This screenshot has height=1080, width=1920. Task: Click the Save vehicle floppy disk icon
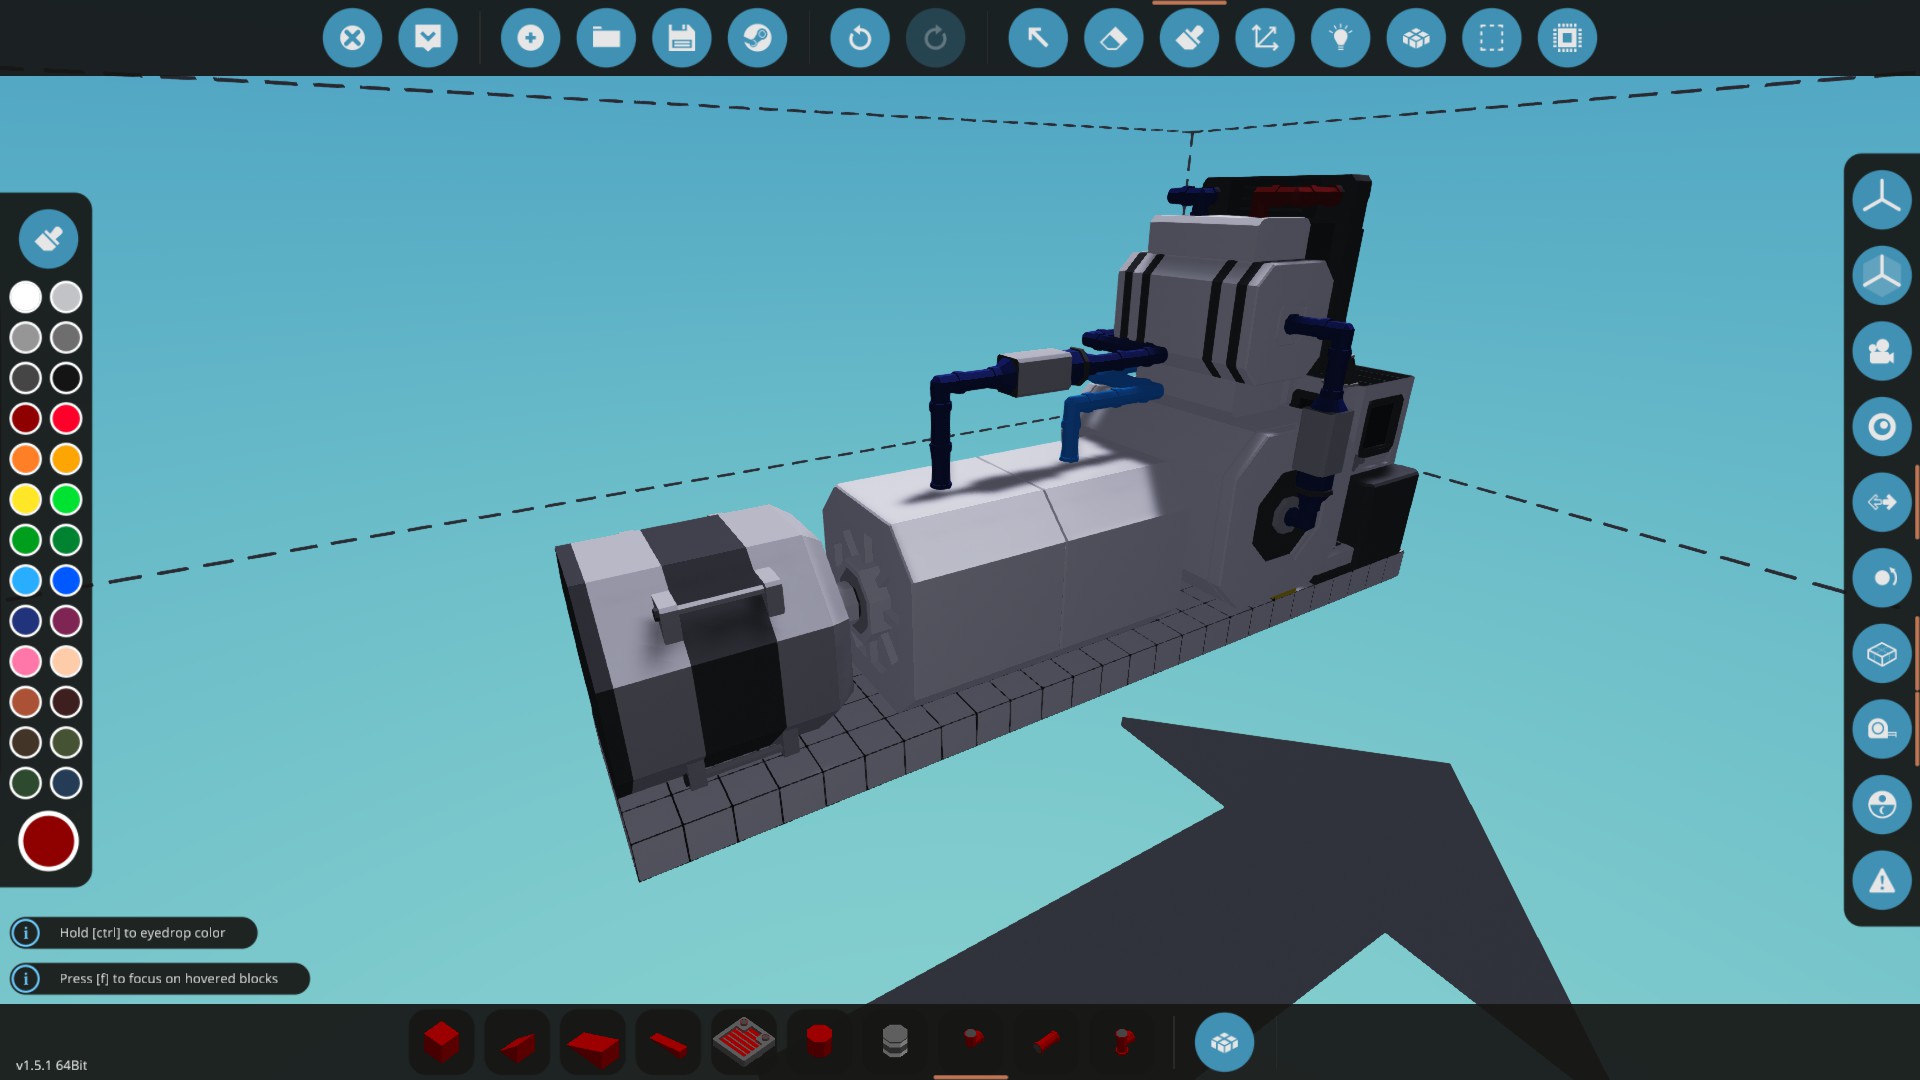pos(681,38)
